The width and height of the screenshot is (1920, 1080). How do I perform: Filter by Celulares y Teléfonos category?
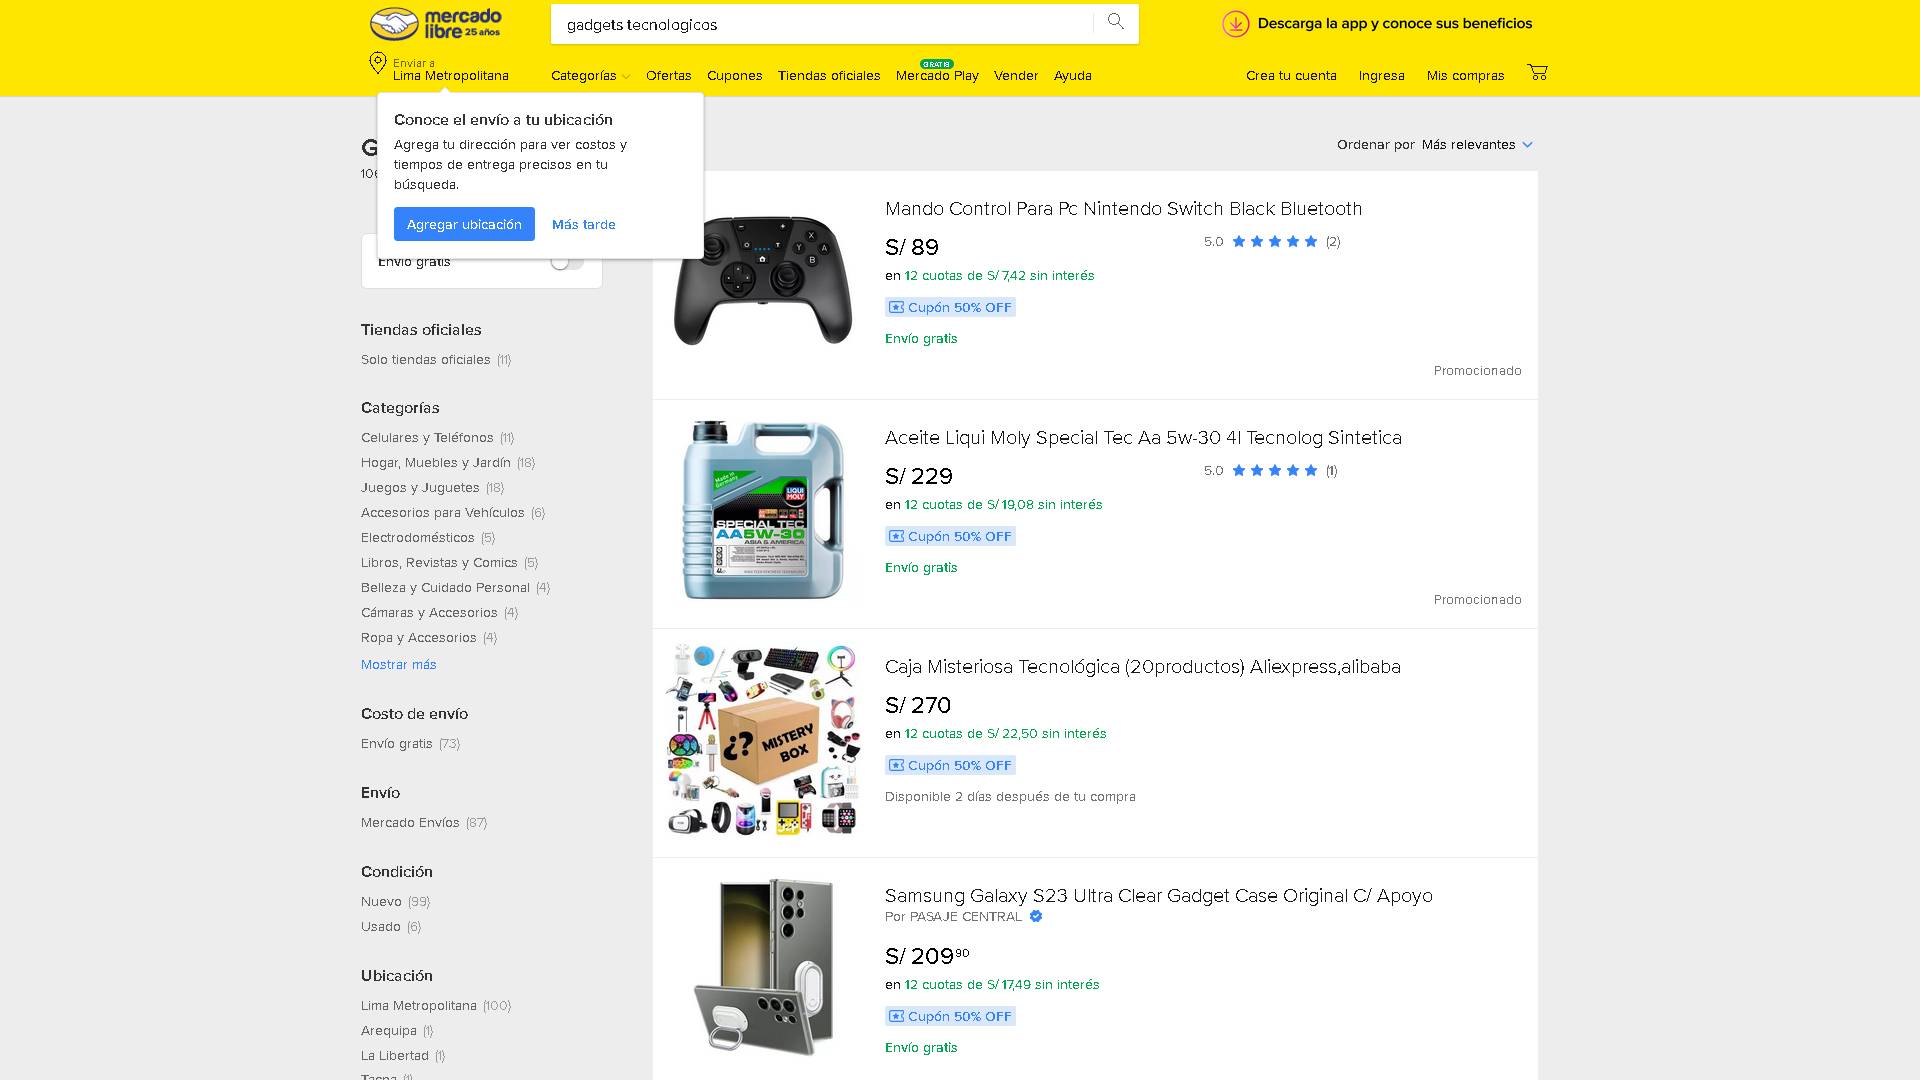coord(427,437)
